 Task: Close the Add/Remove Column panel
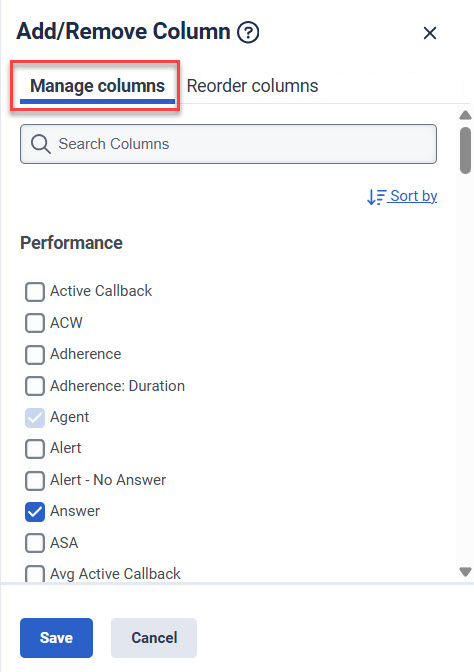(429, 33)
